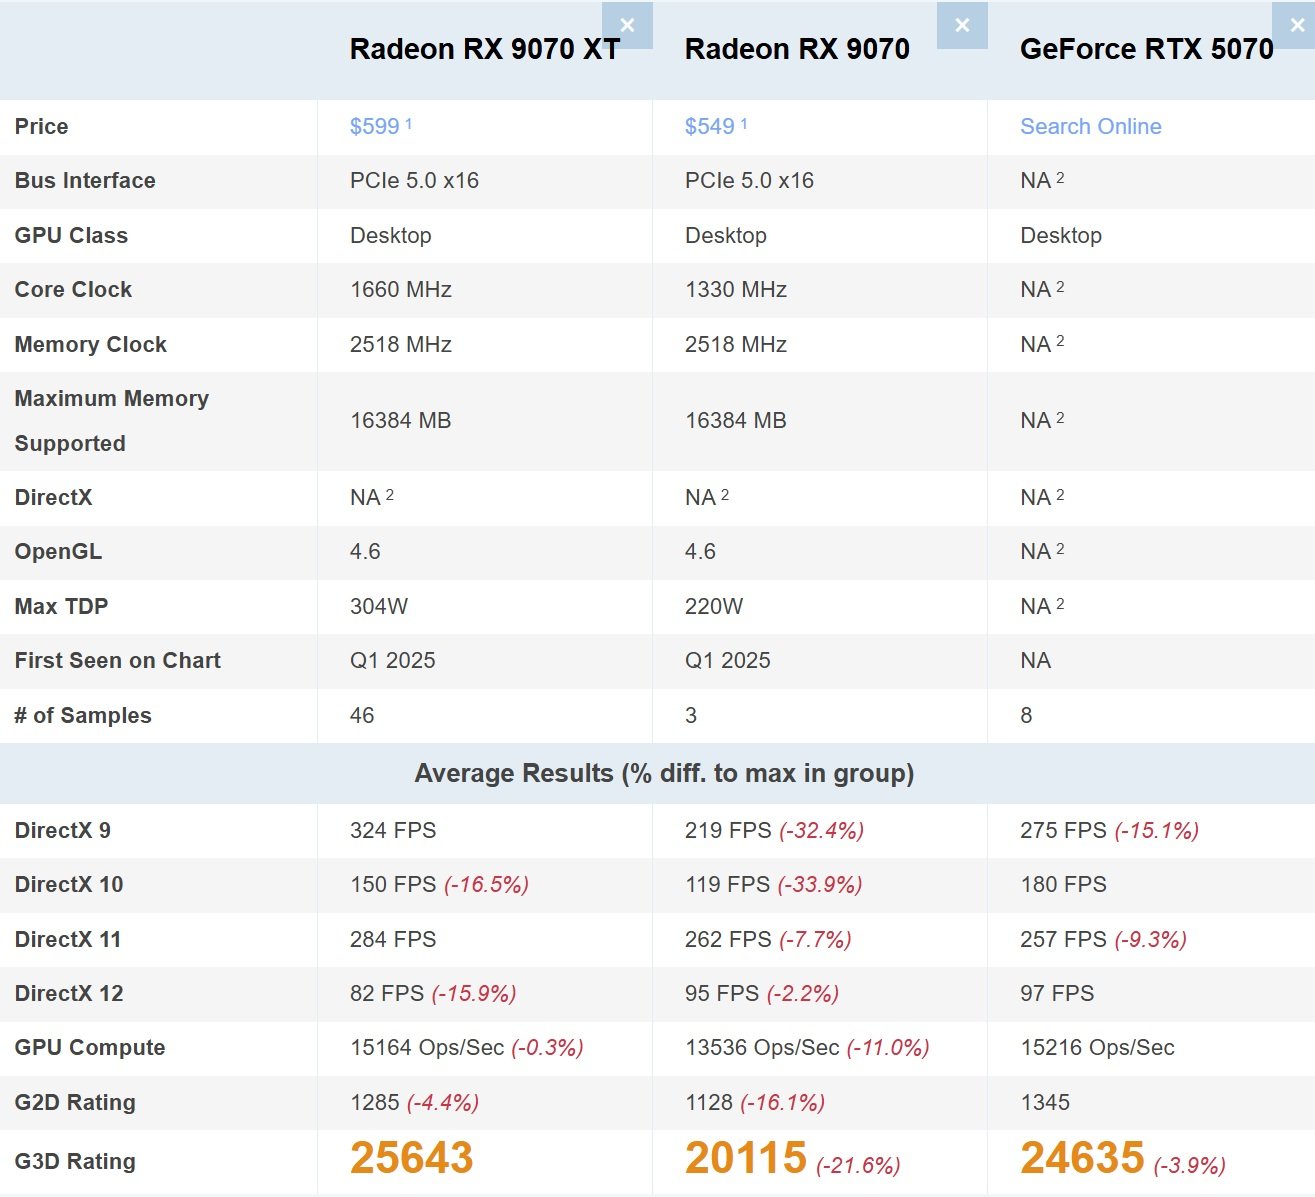Click the 25643 G3D Rating score

[411, 1158]
